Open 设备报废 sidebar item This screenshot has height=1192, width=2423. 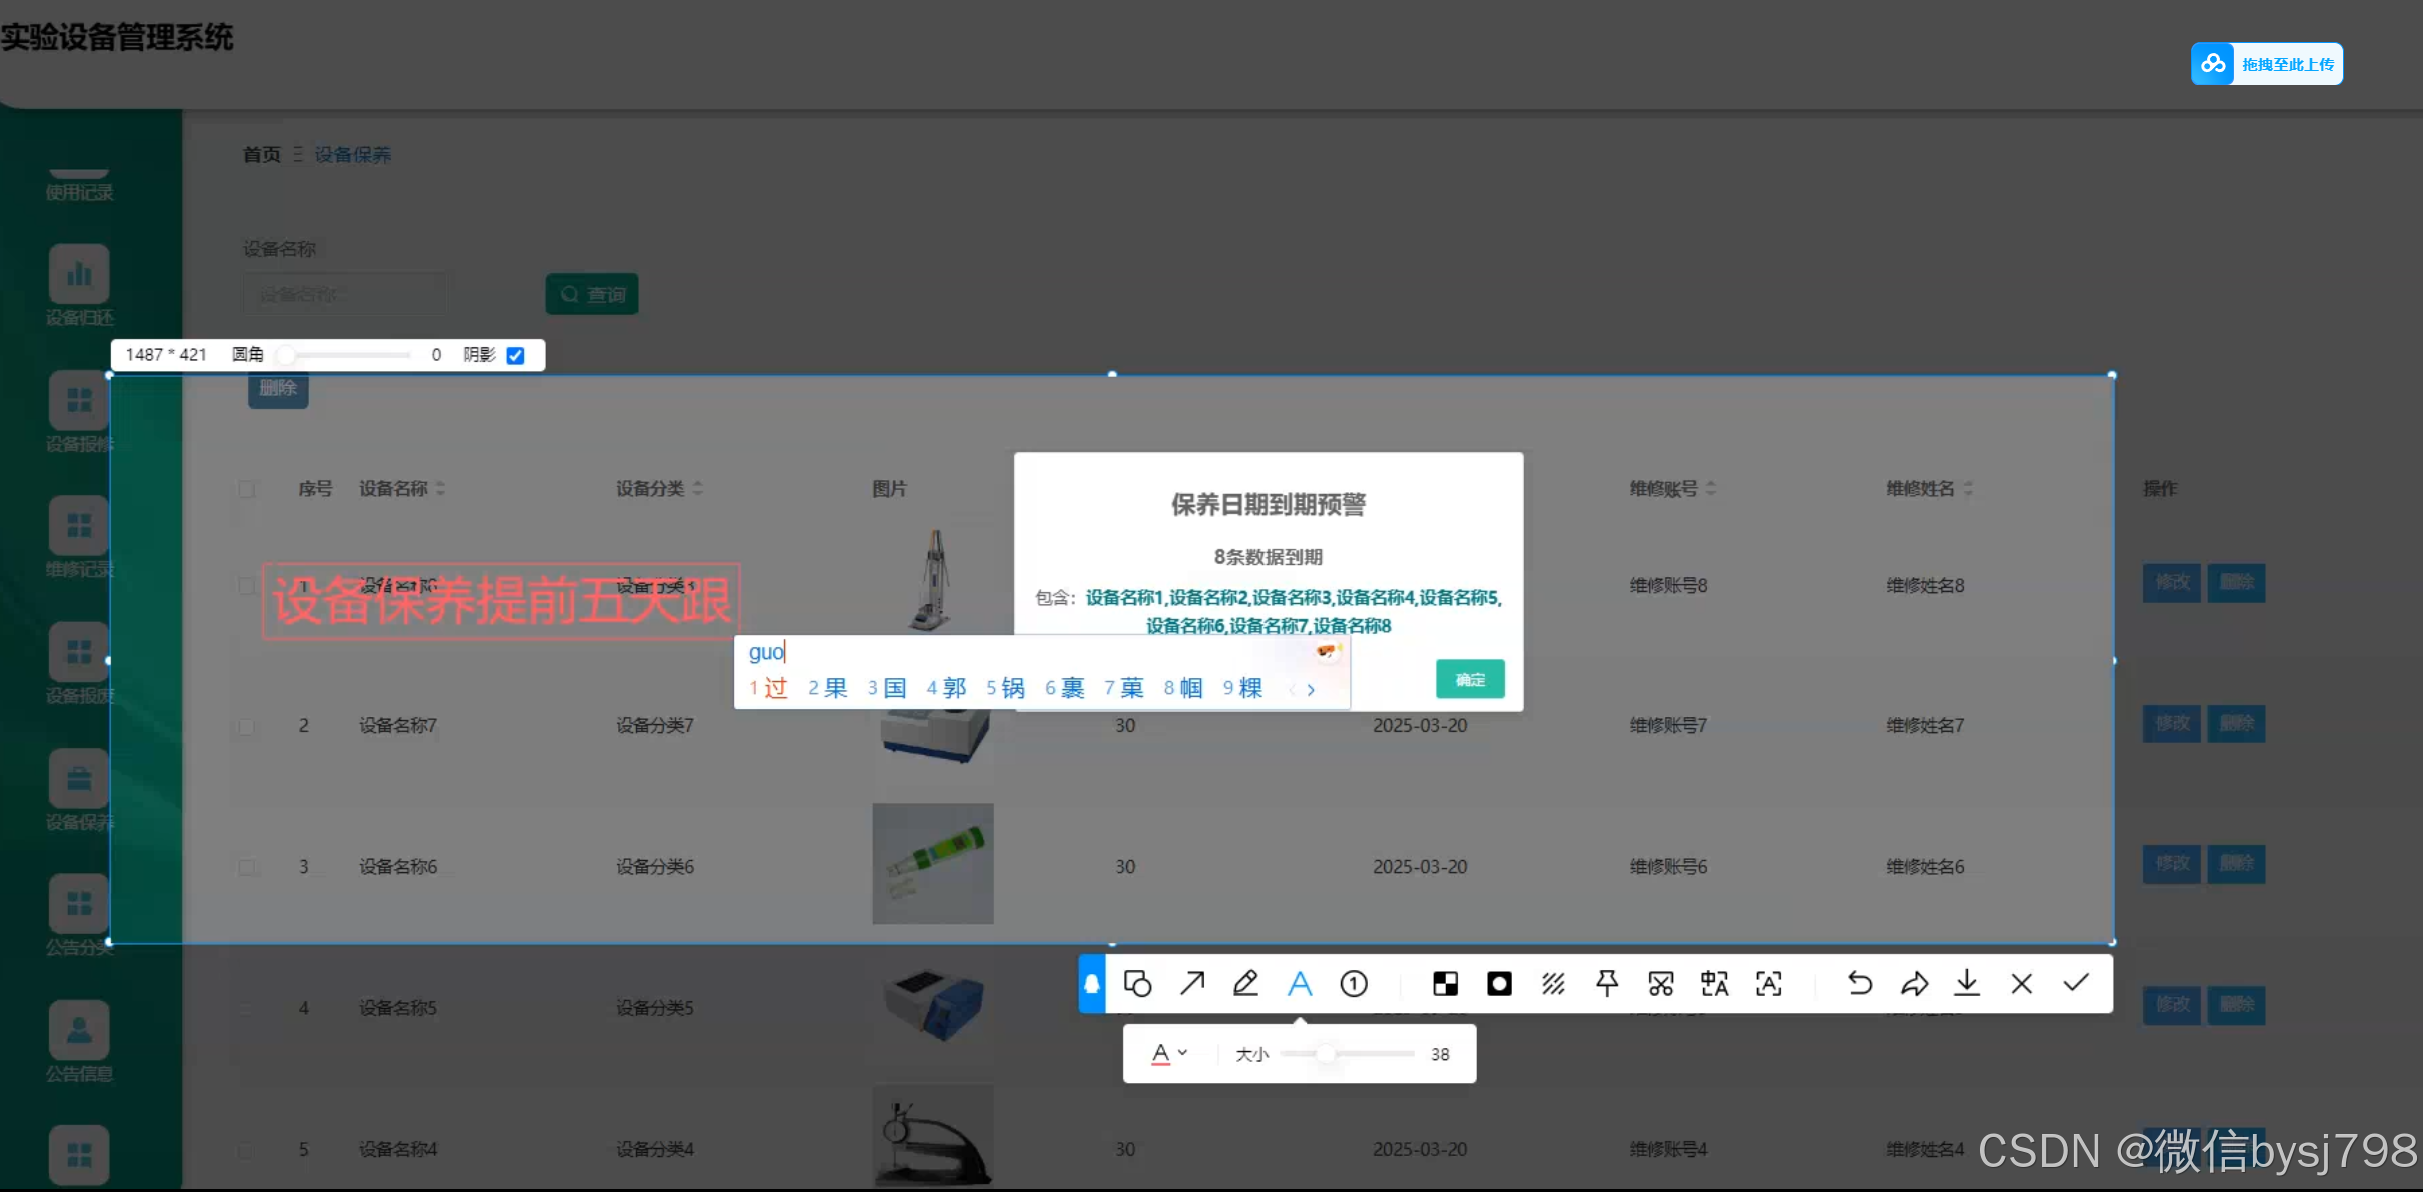click(x=79, y=665)
